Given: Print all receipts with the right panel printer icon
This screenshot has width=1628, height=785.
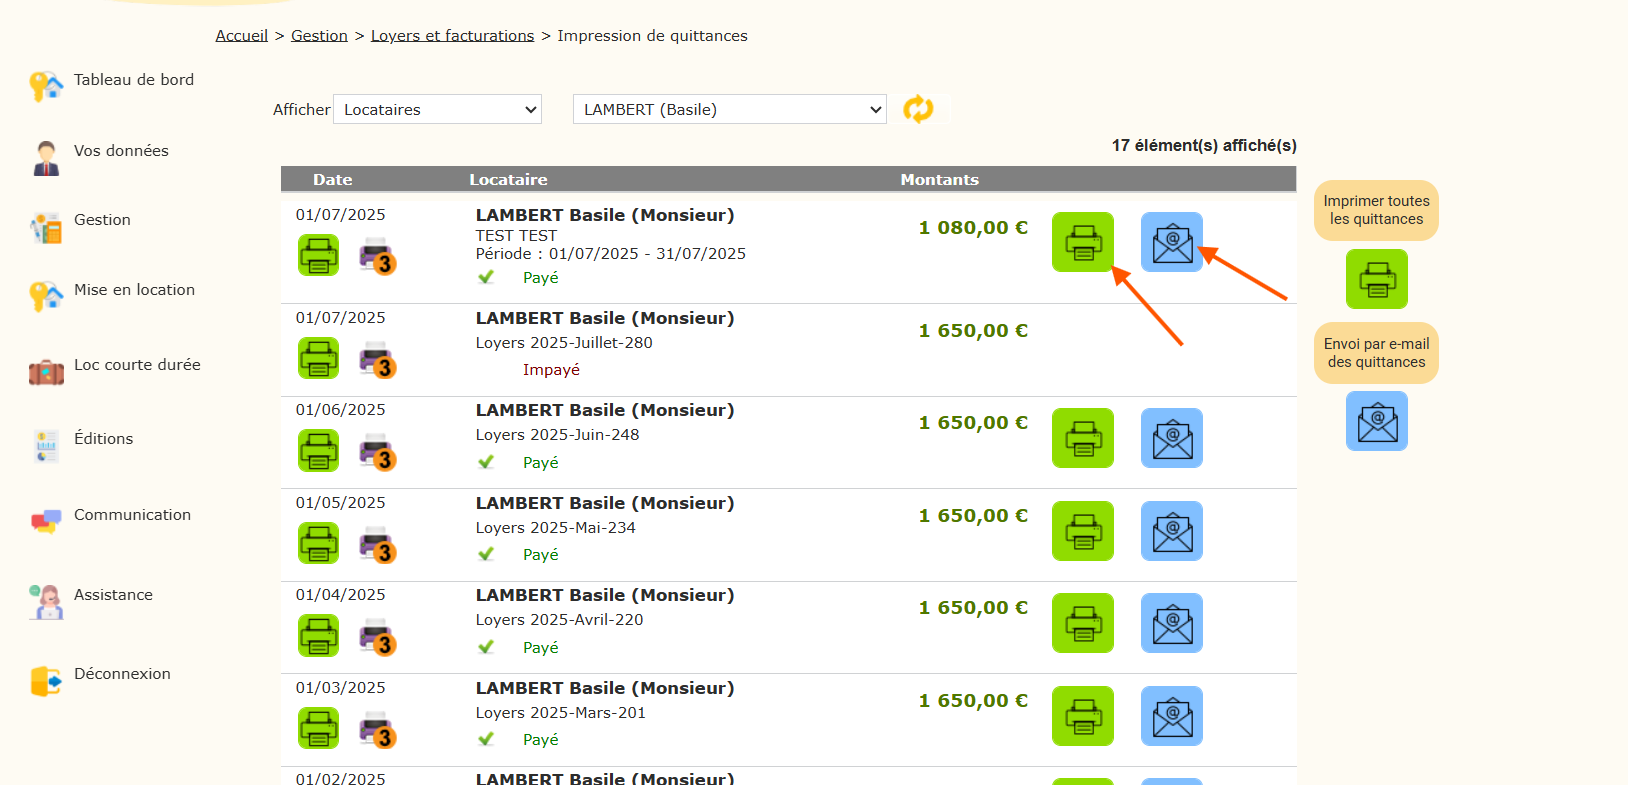Looking at the screenshot, I should point(1377,279).
